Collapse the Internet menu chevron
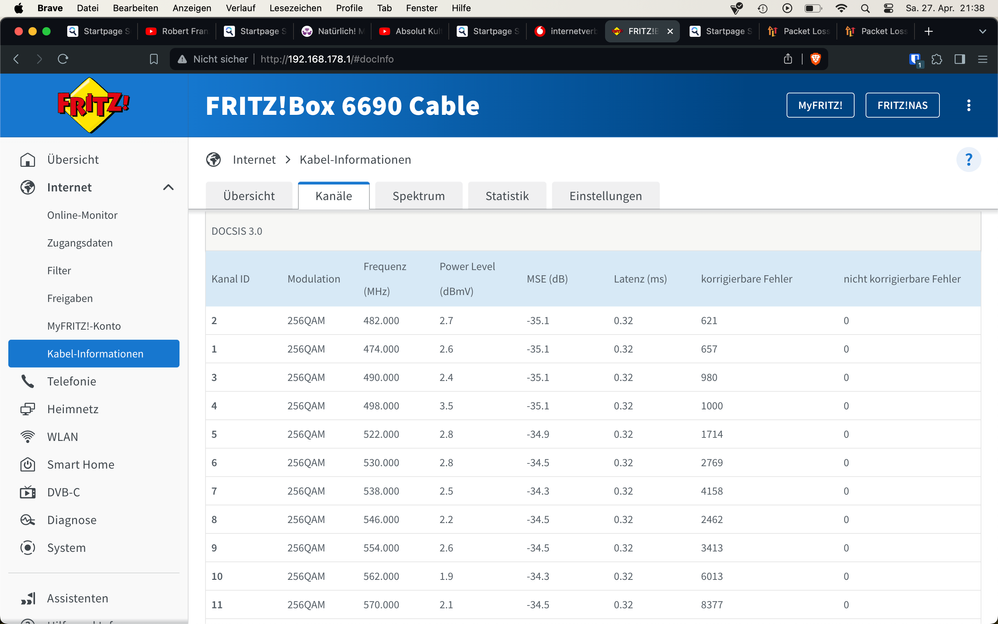The height and width of the screenshot is (624, 998). pyautogui.click(x=168, y=187)
